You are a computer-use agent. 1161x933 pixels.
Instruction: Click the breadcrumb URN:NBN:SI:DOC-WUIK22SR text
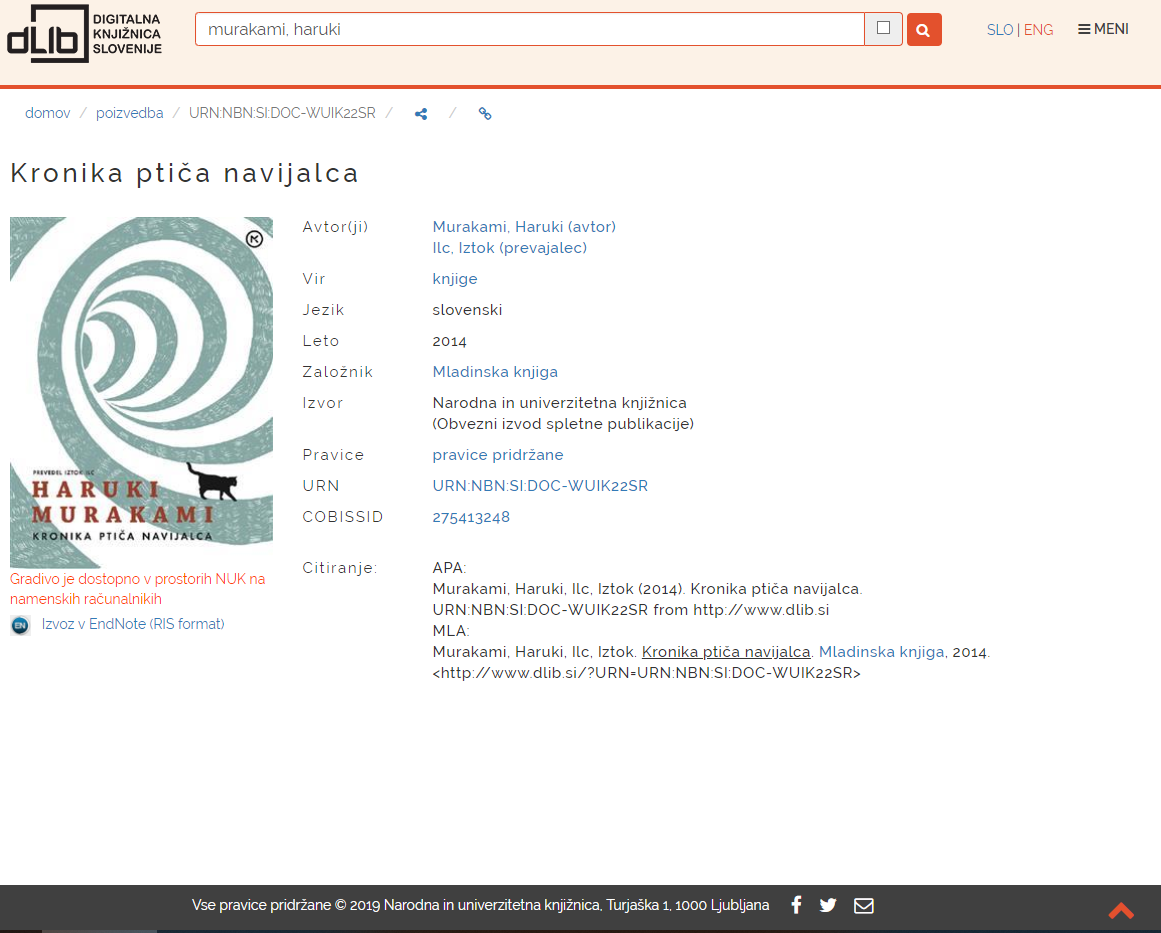click(282, 113)
